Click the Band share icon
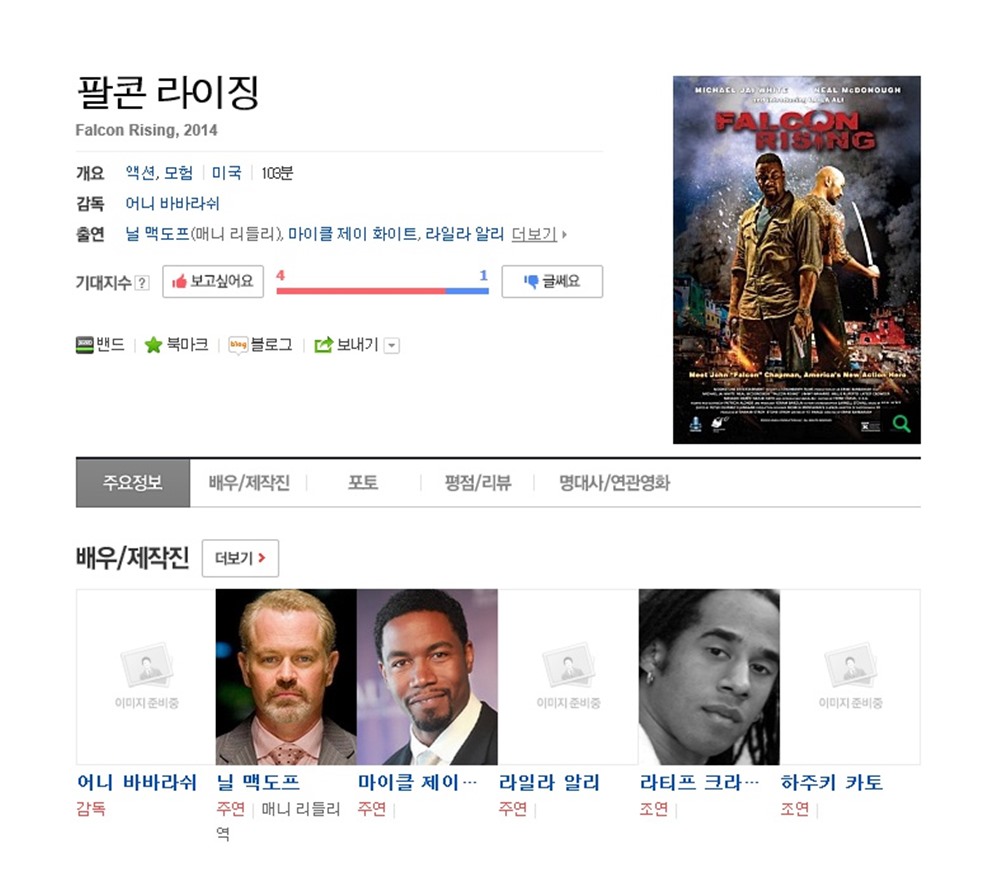This screenshot has height=891, width=992. coord(85,345)
